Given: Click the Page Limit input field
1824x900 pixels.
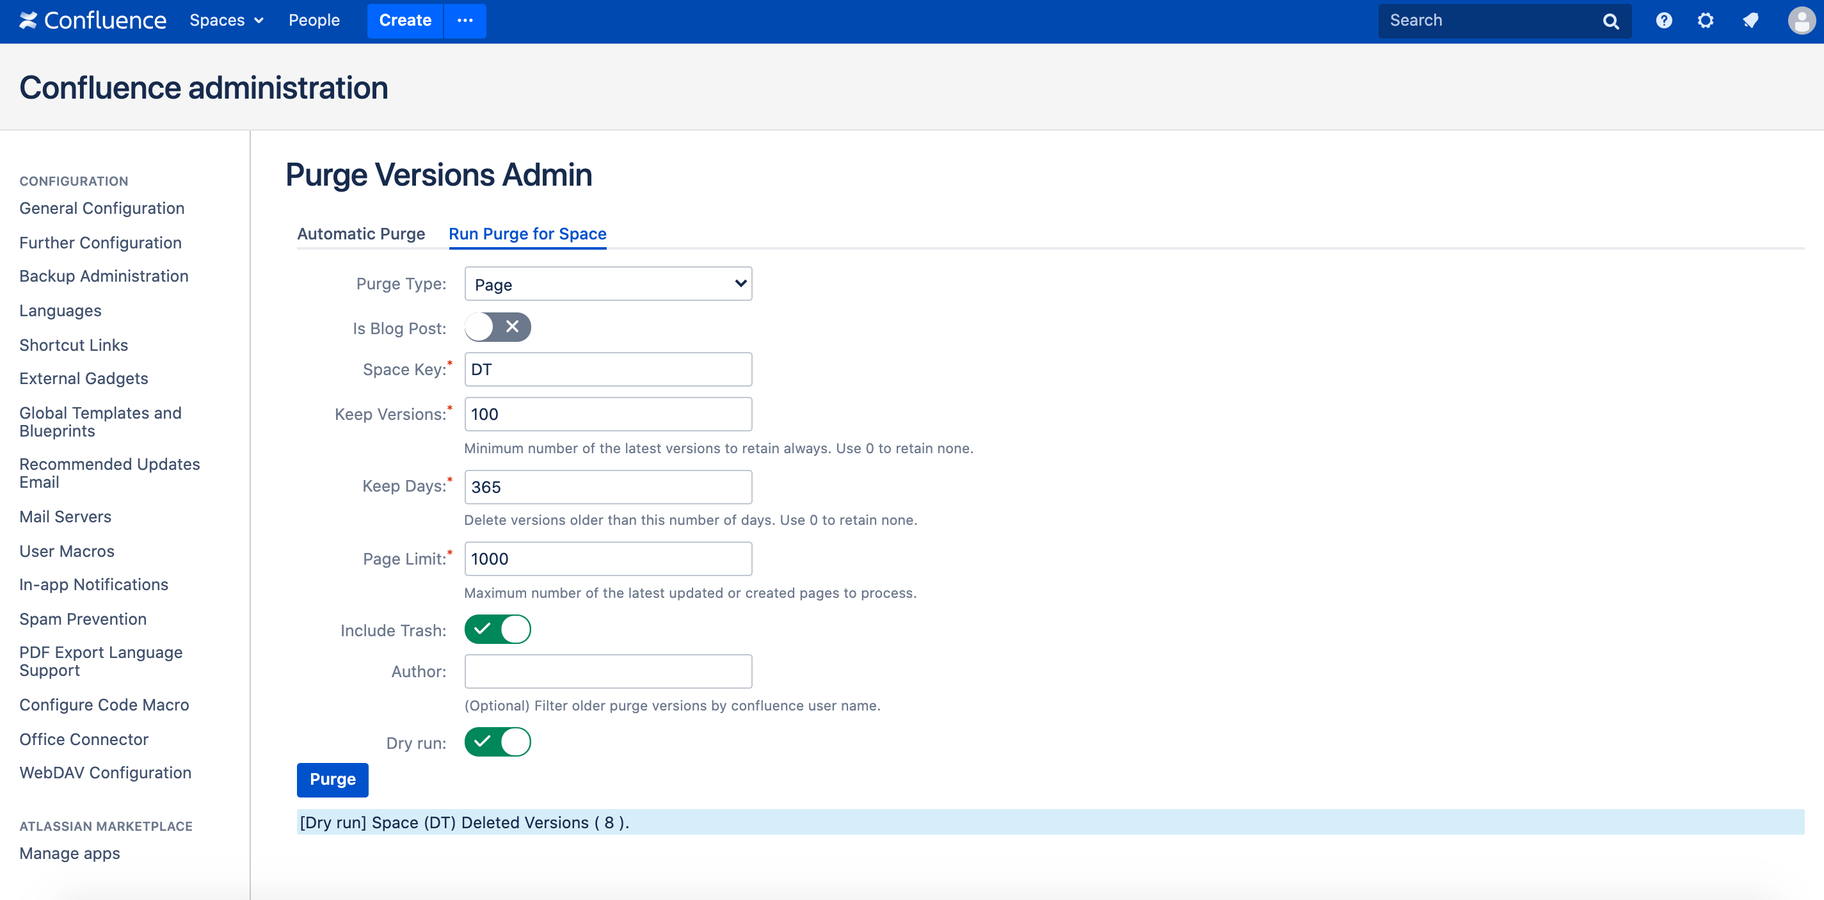Looking at the screenshot, I should [x=608, y=559].
